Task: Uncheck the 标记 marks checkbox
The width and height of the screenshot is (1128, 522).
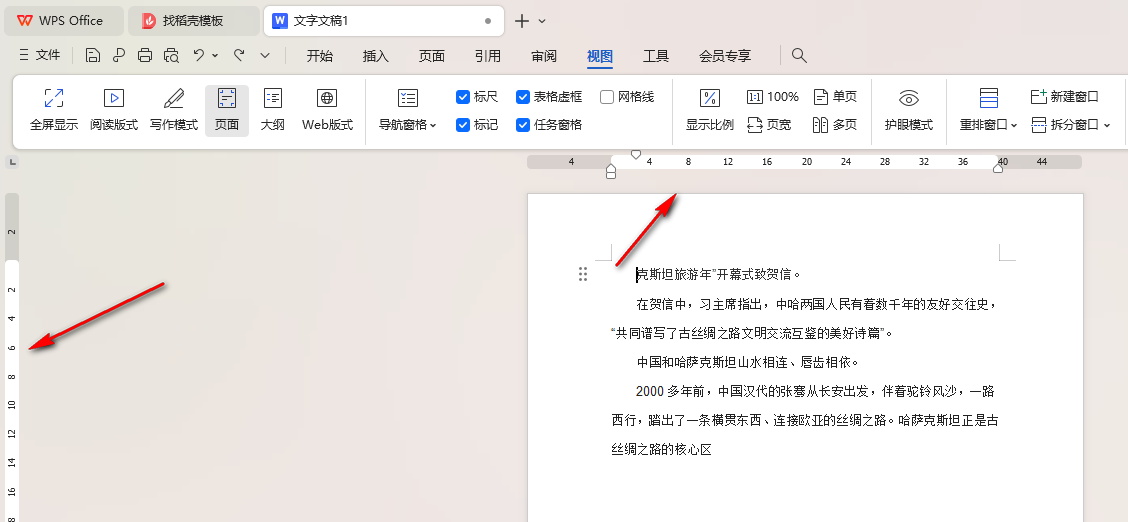Action: (463, 124)
